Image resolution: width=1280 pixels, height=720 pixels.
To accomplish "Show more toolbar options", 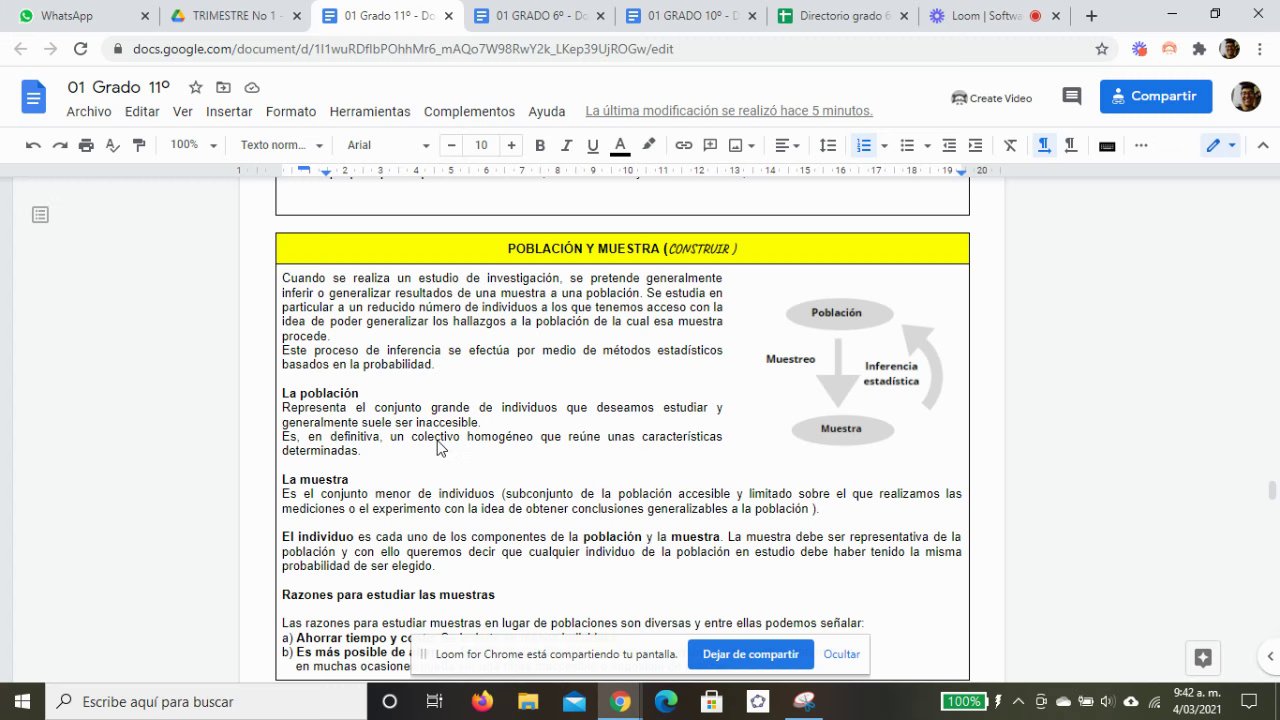I will point(1141,145).
